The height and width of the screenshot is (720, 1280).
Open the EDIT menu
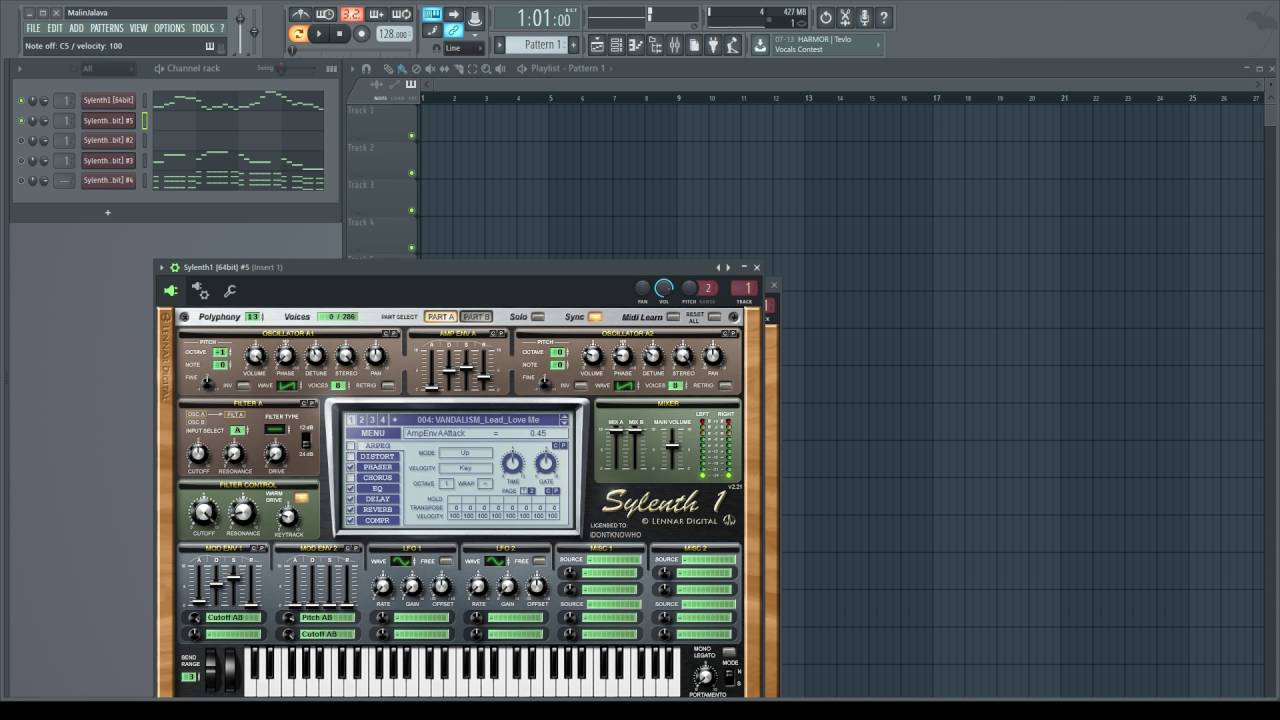pyautogui.click(x=54, y=28)
